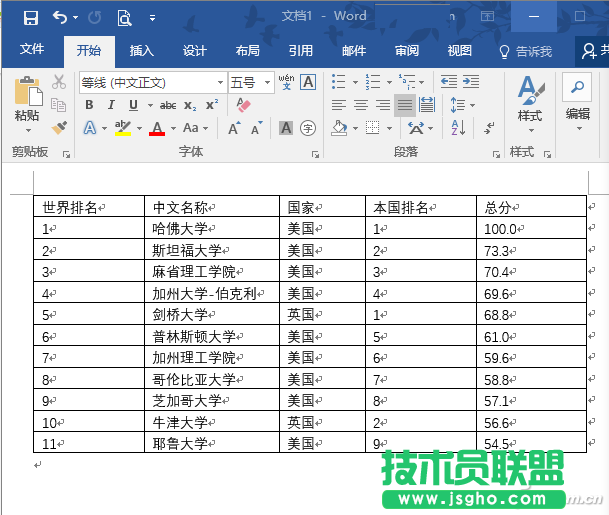Toggle Italic formatting
This screenshot has width=609, height=515.
(111, 105)
